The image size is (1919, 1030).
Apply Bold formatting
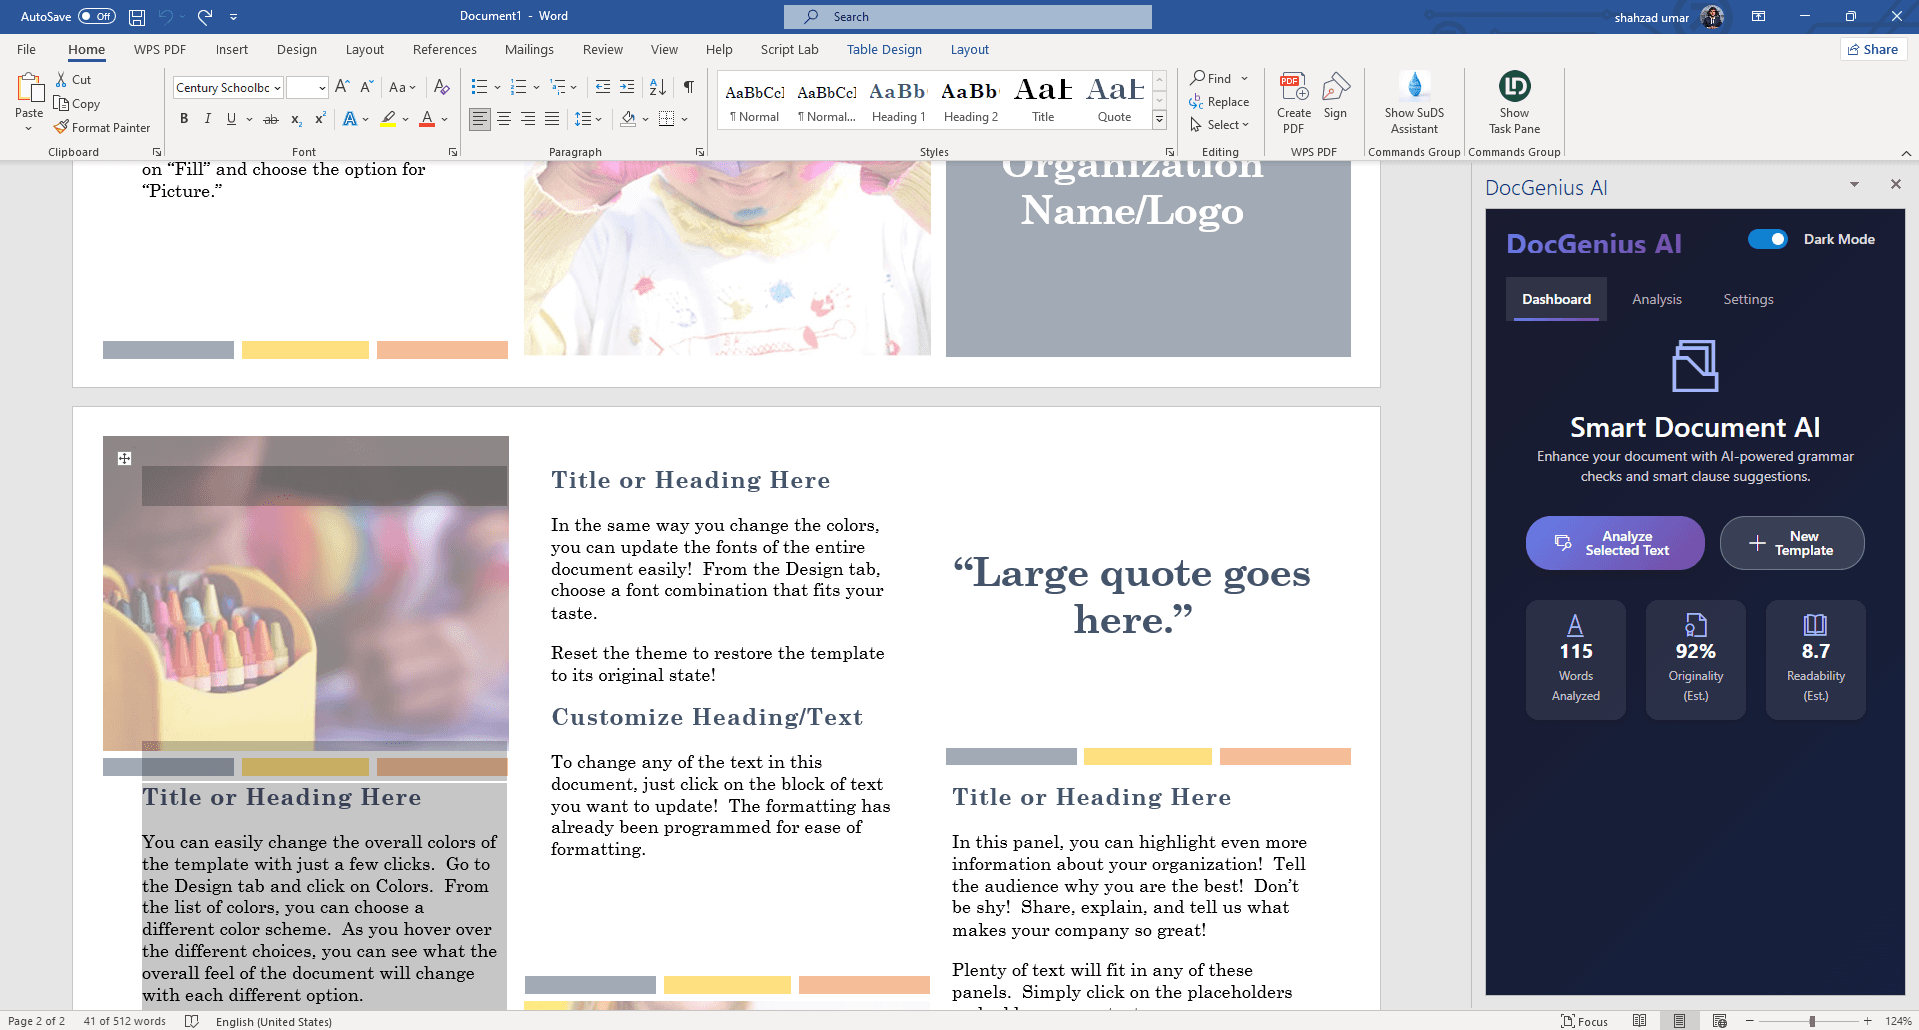(184, 119)
